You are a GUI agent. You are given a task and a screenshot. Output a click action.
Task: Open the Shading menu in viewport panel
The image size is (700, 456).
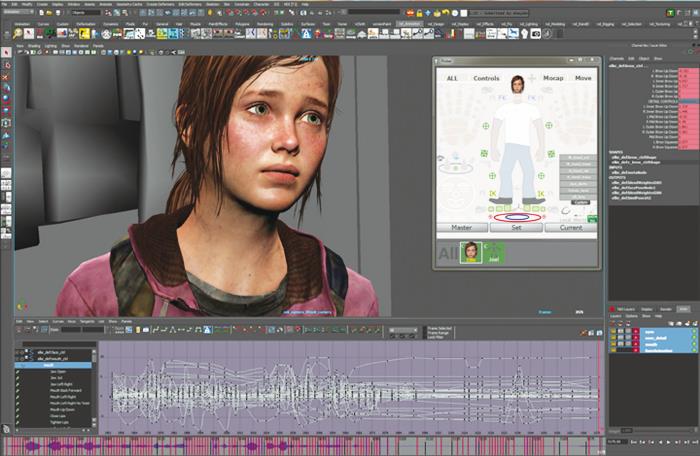33,44
